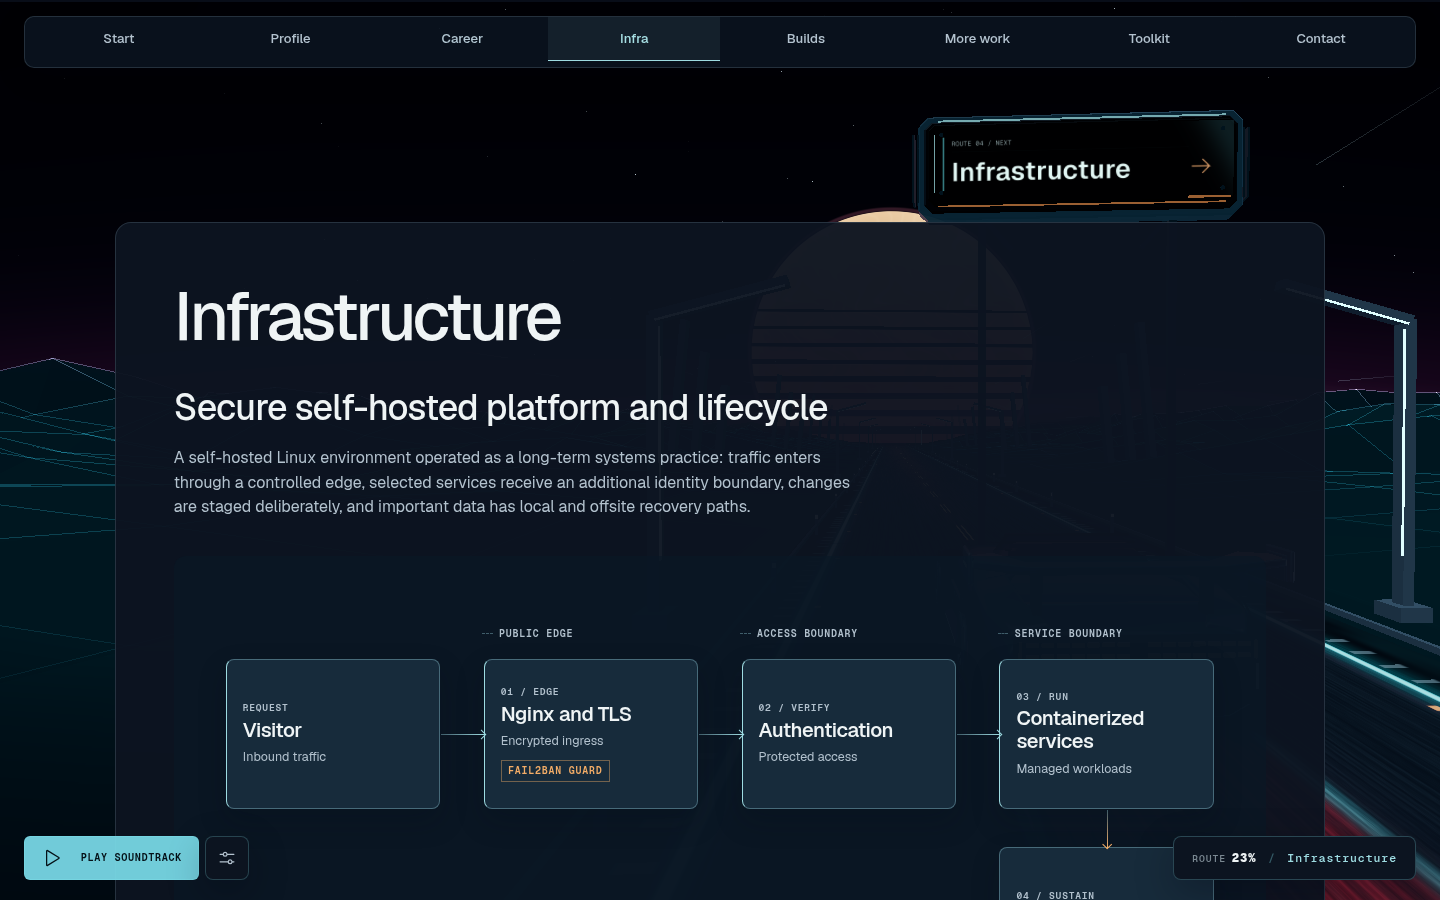Go to the Career tab
This screenshot has height=900, width=1440.
(462, 39)
